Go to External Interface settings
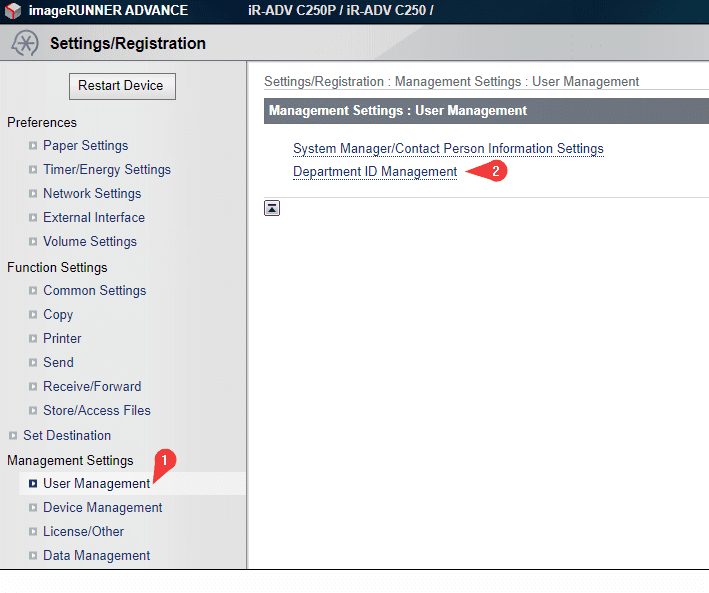 coord(94,218)
